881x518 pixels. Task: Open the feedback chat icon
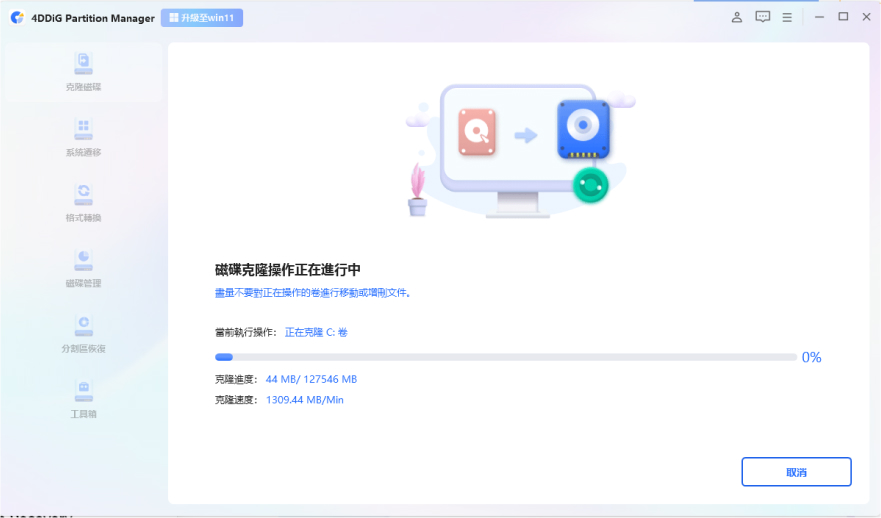click(762, 17)
